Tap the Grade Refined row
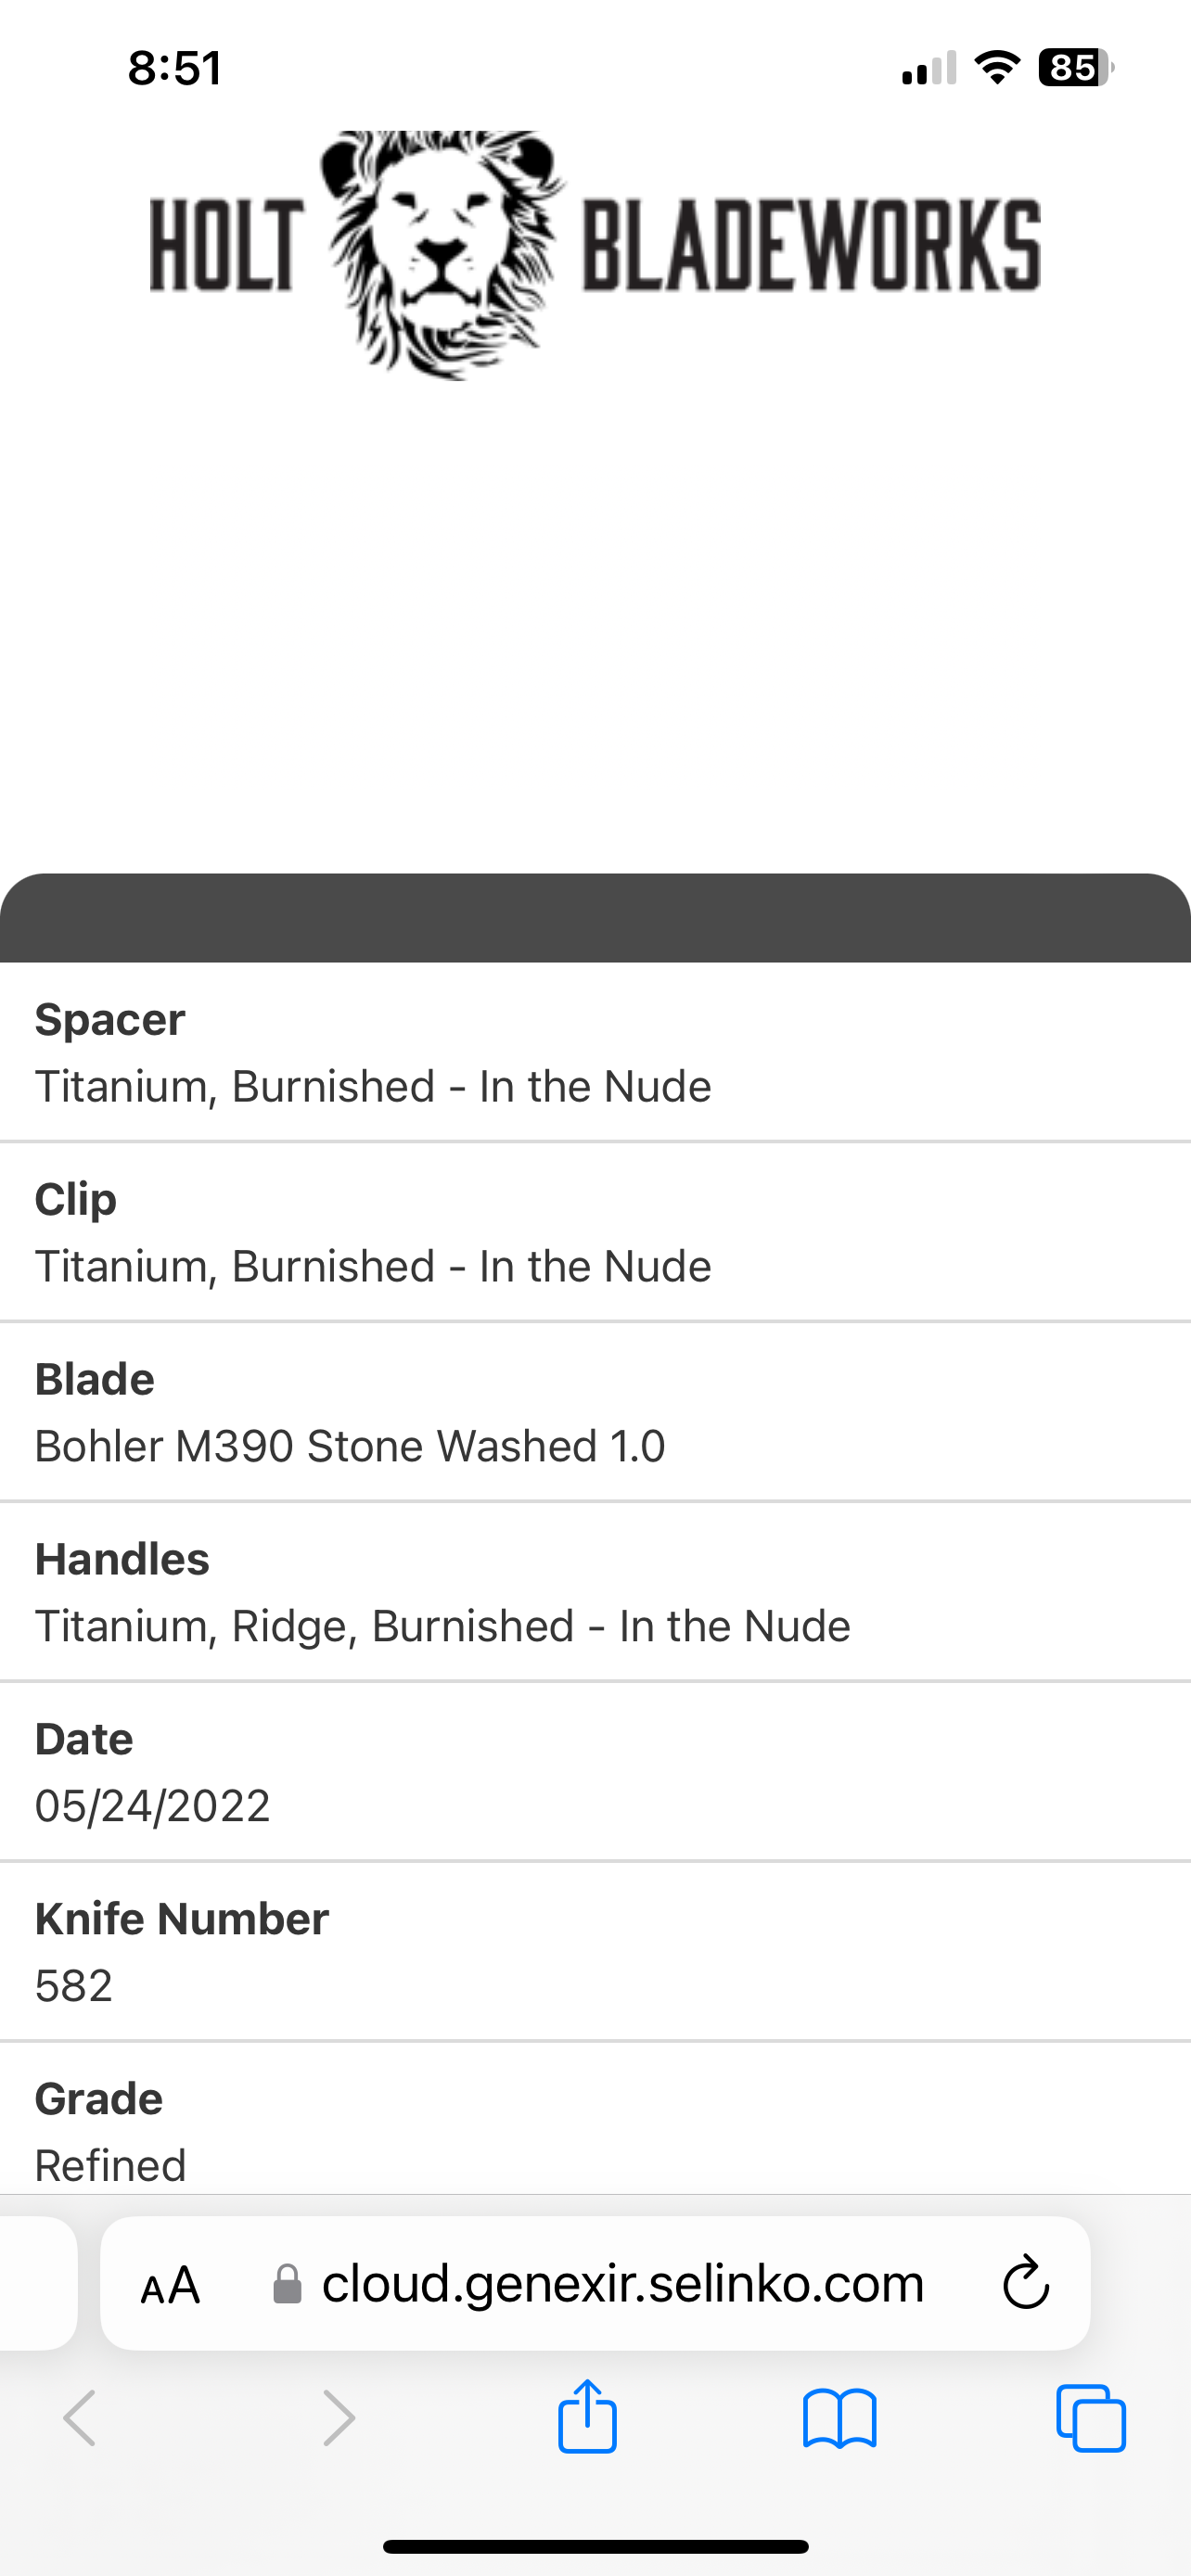1191x2576 pixels. click(x=595, y=2130)
